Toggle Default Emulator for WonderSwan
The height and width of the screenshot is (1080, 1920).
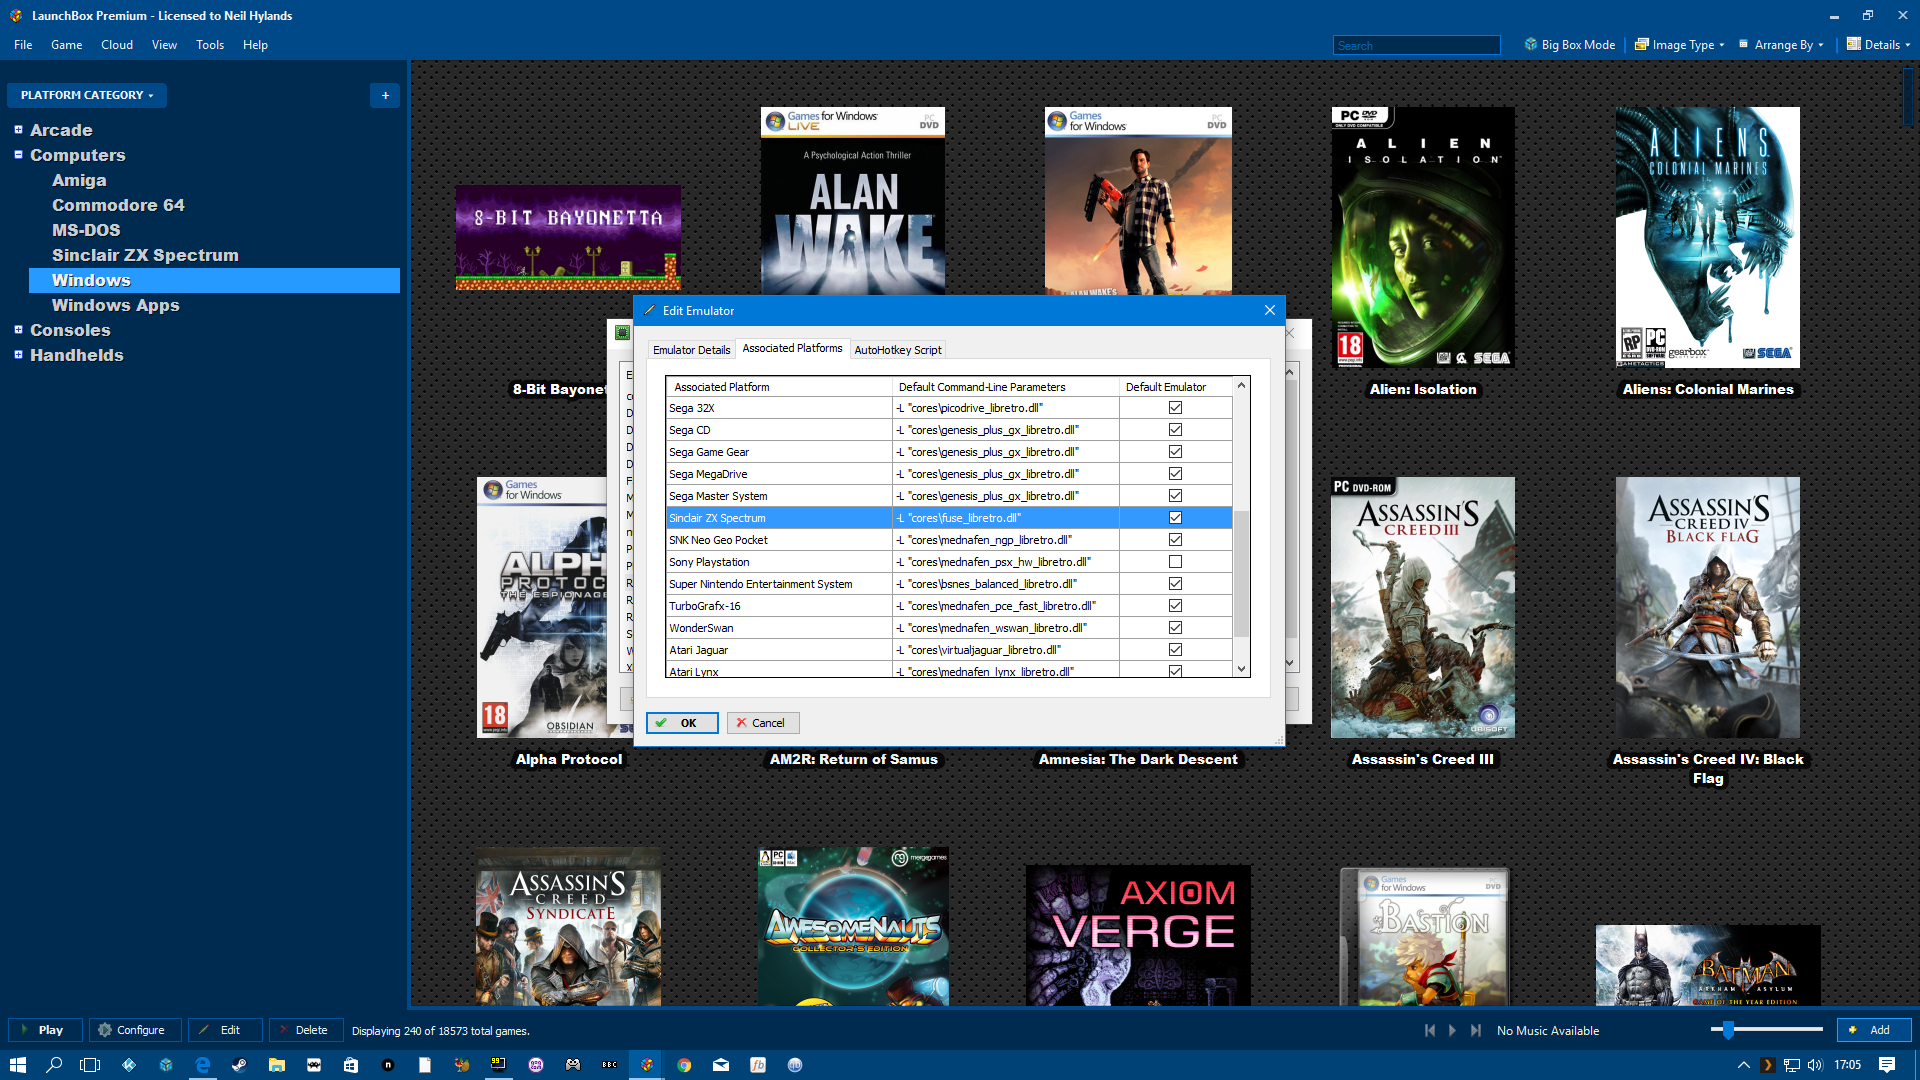(1175, 628)
